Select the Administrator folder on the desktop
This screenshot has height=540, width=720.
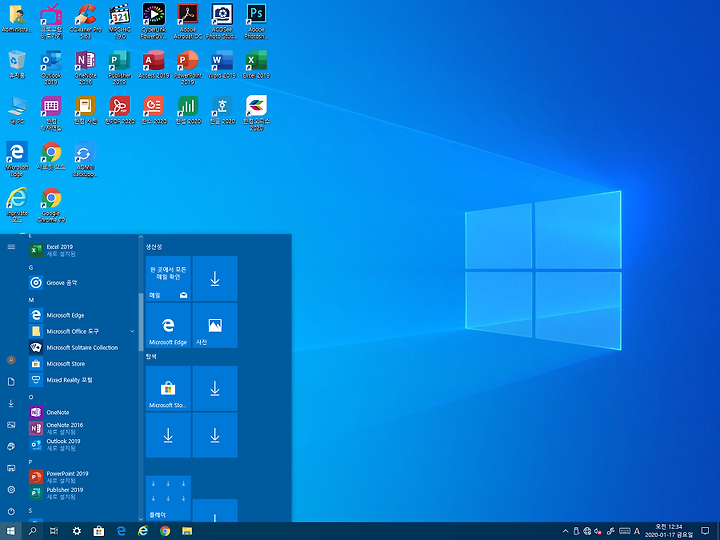(x=17, y=18)
